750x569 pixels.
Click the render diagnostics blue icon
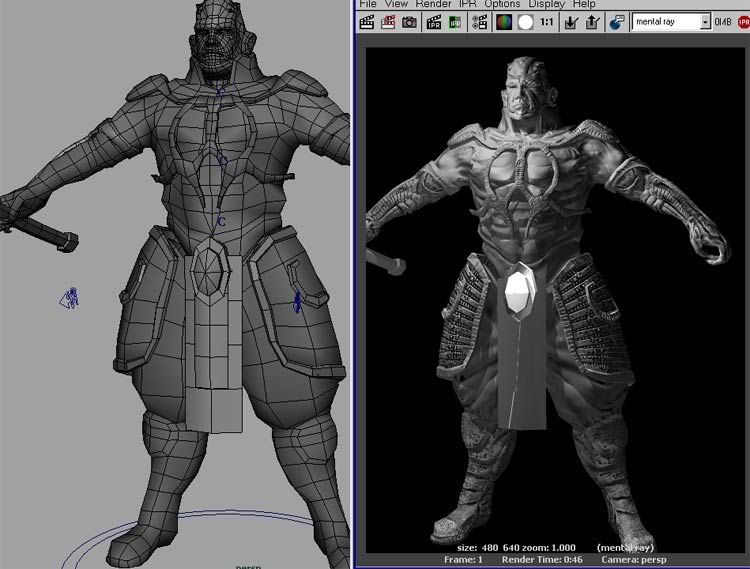click(x=617, y=22)
